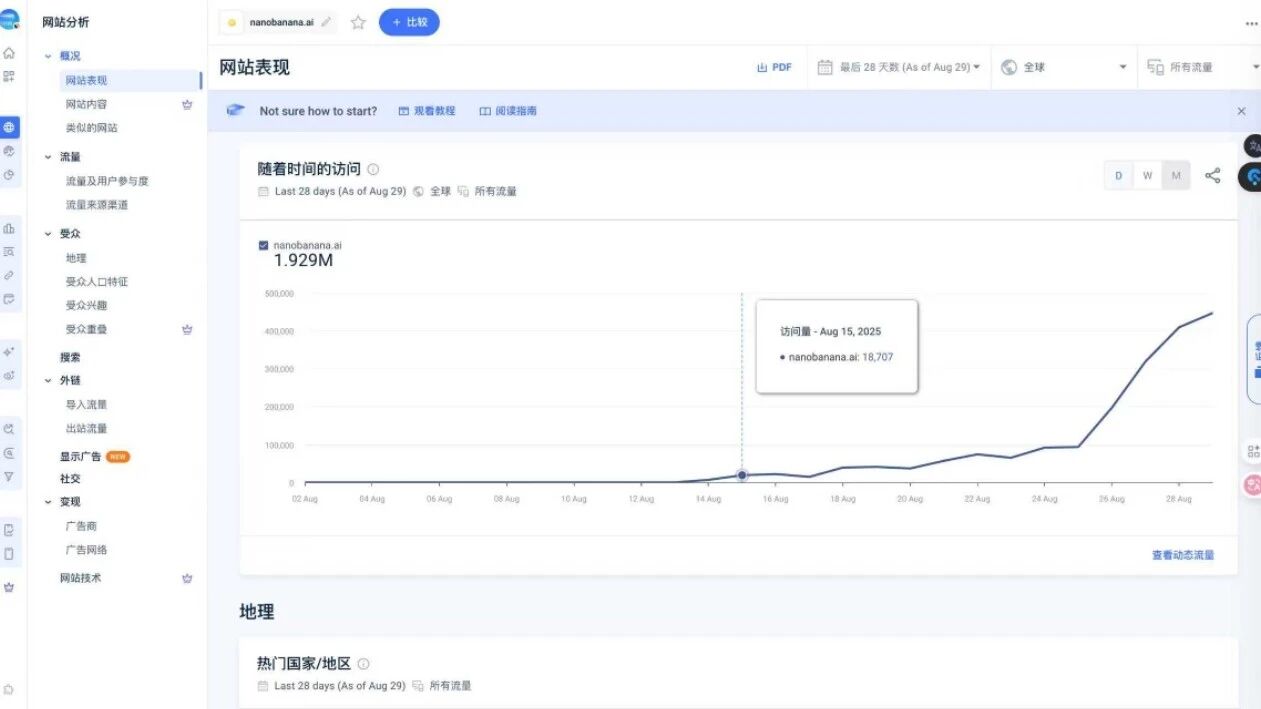
Task: Click the crown icon next to 网站技术
Action: tap(187, 578)
